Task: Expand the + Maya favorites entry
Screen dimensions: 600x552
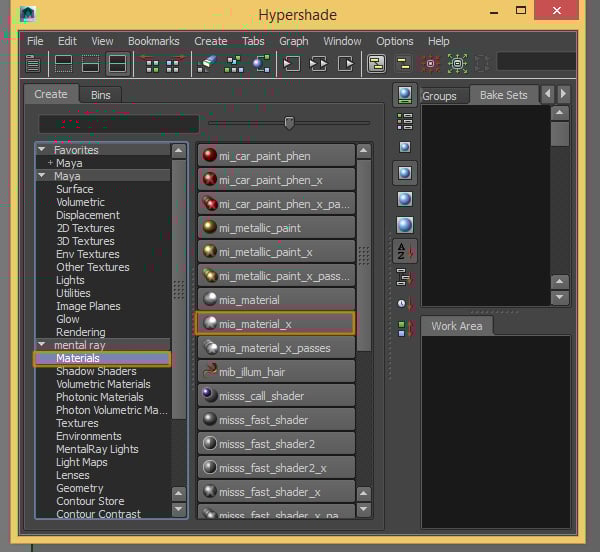Action: tap(50, 163)
